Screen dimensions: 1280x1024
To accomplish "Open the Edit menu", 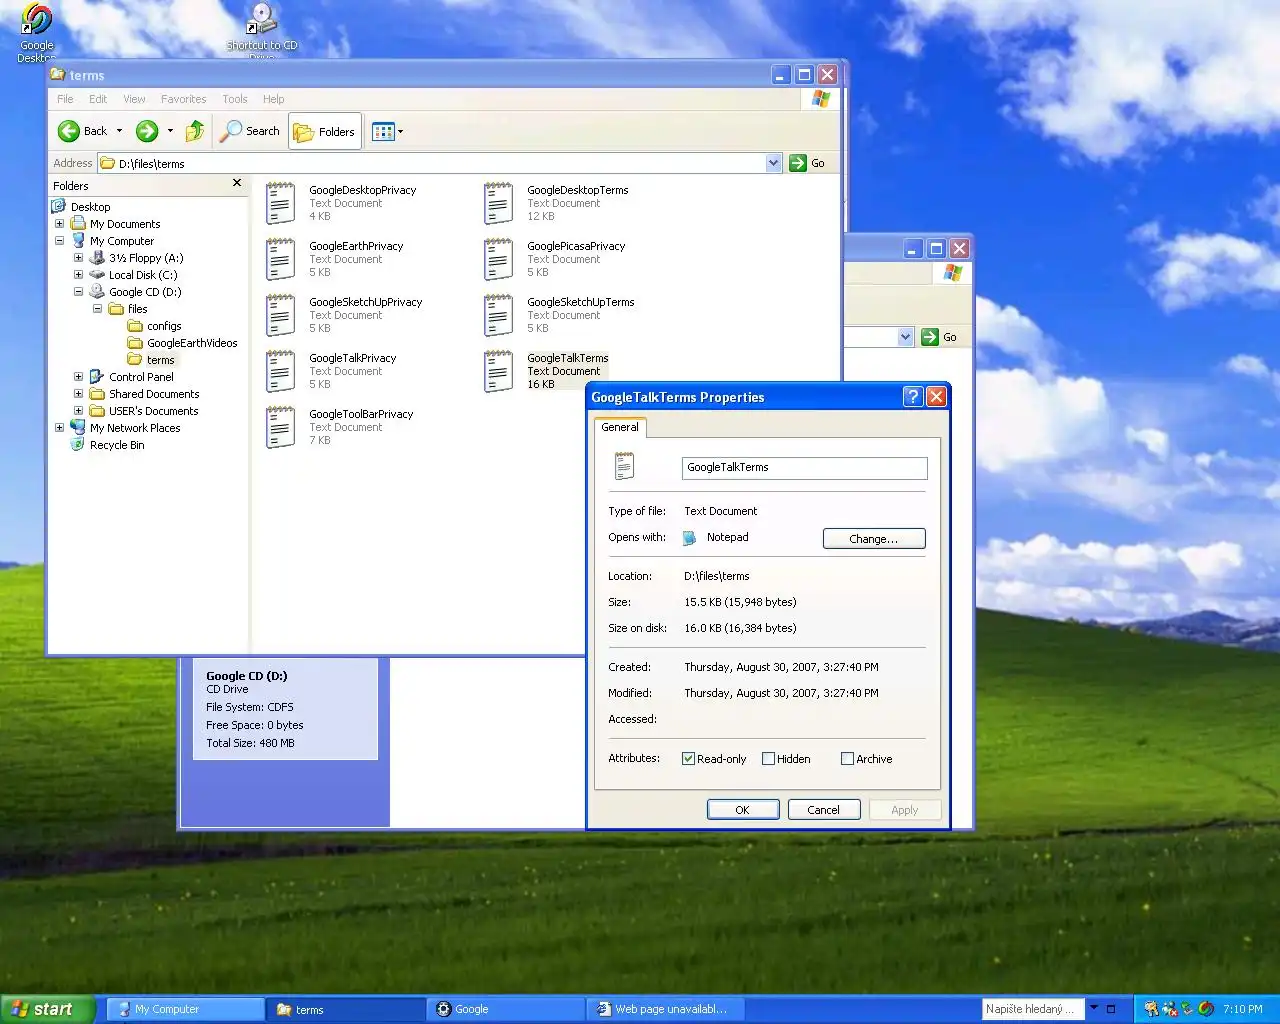I will coord(98,99).
